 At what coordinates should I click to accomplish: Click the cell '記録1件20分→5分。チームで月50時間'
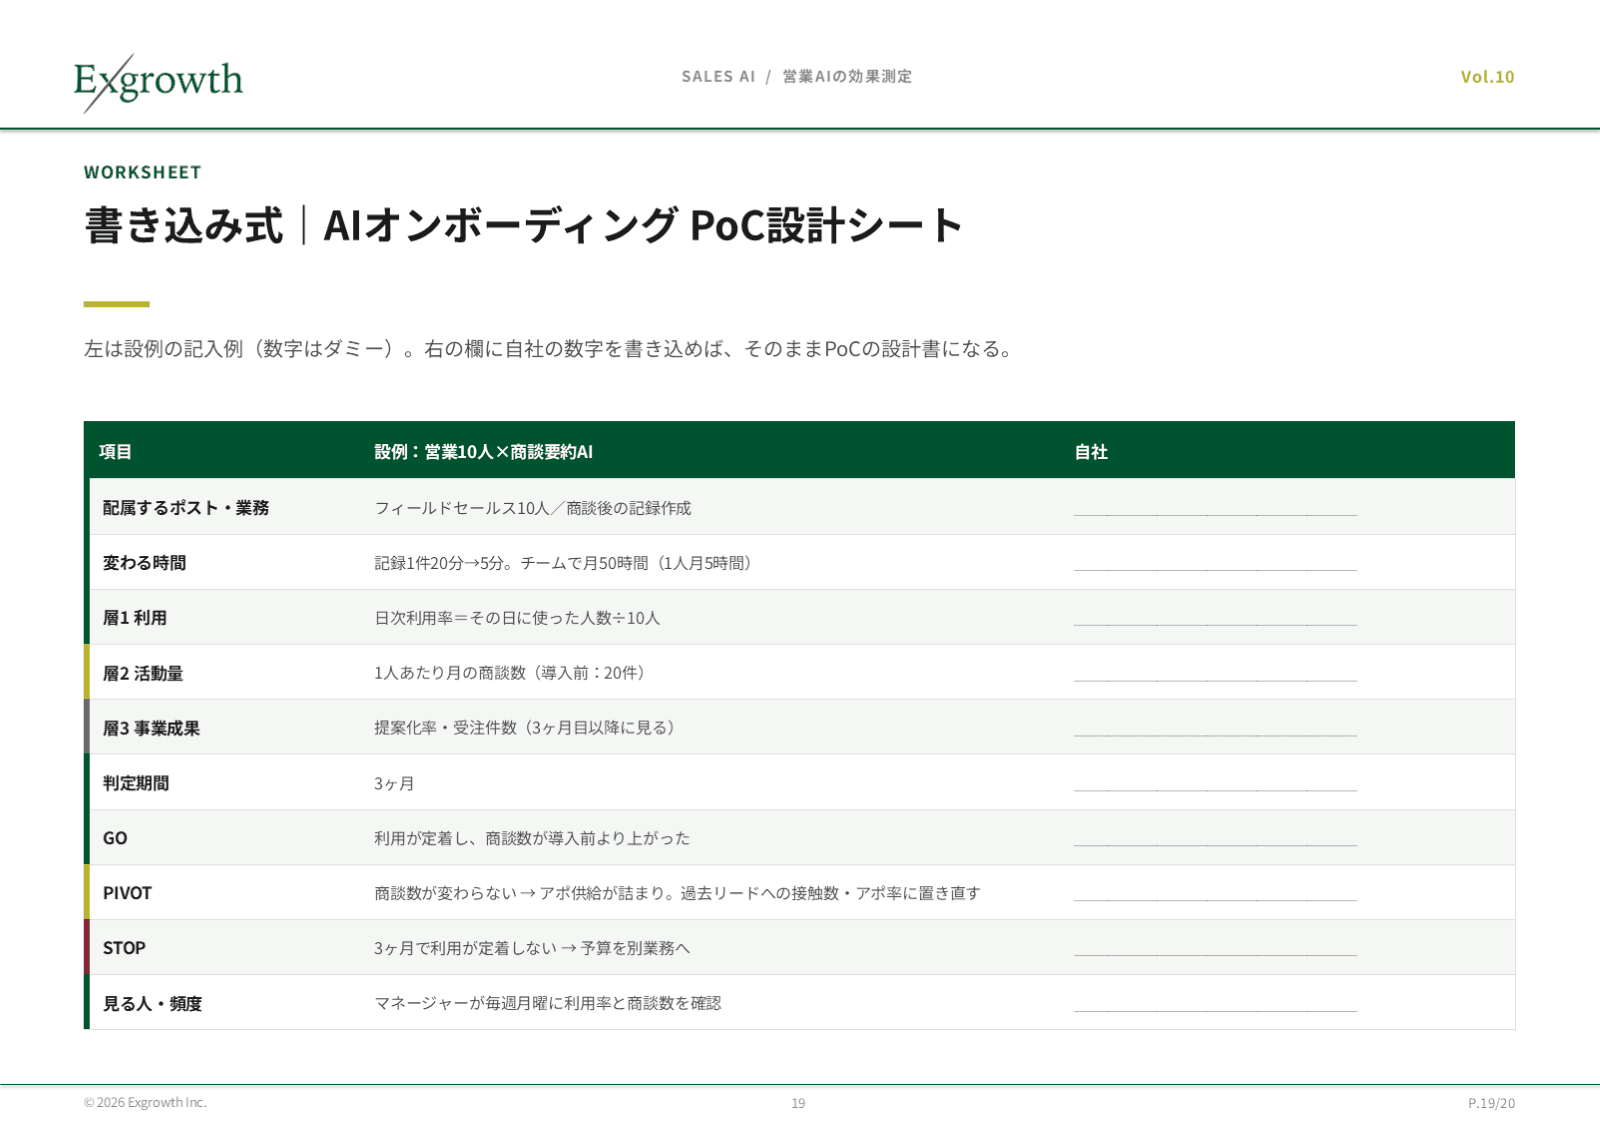[566, 563]
